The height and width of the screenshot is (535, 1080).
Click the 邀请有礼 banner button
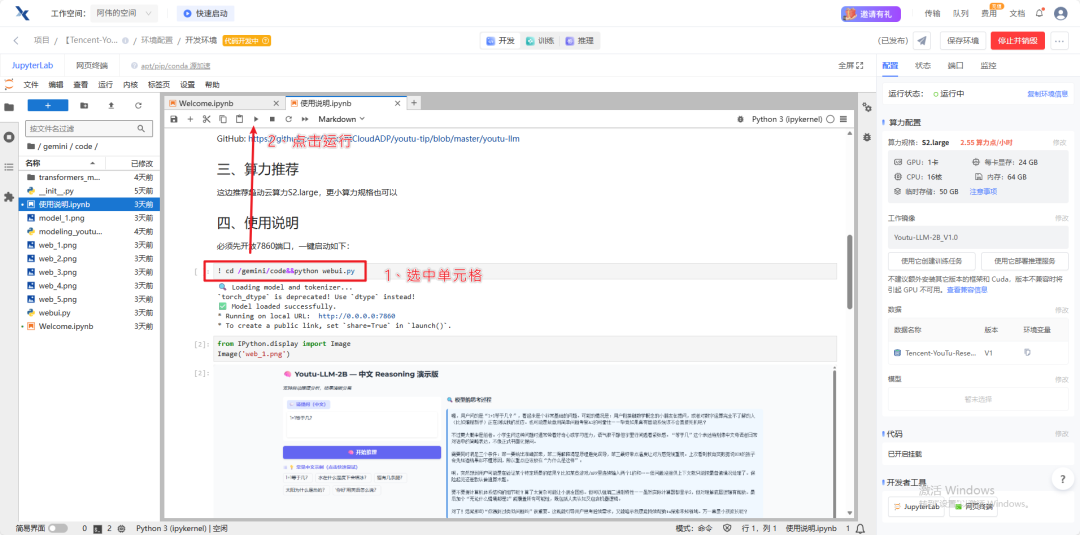[871, 13]
